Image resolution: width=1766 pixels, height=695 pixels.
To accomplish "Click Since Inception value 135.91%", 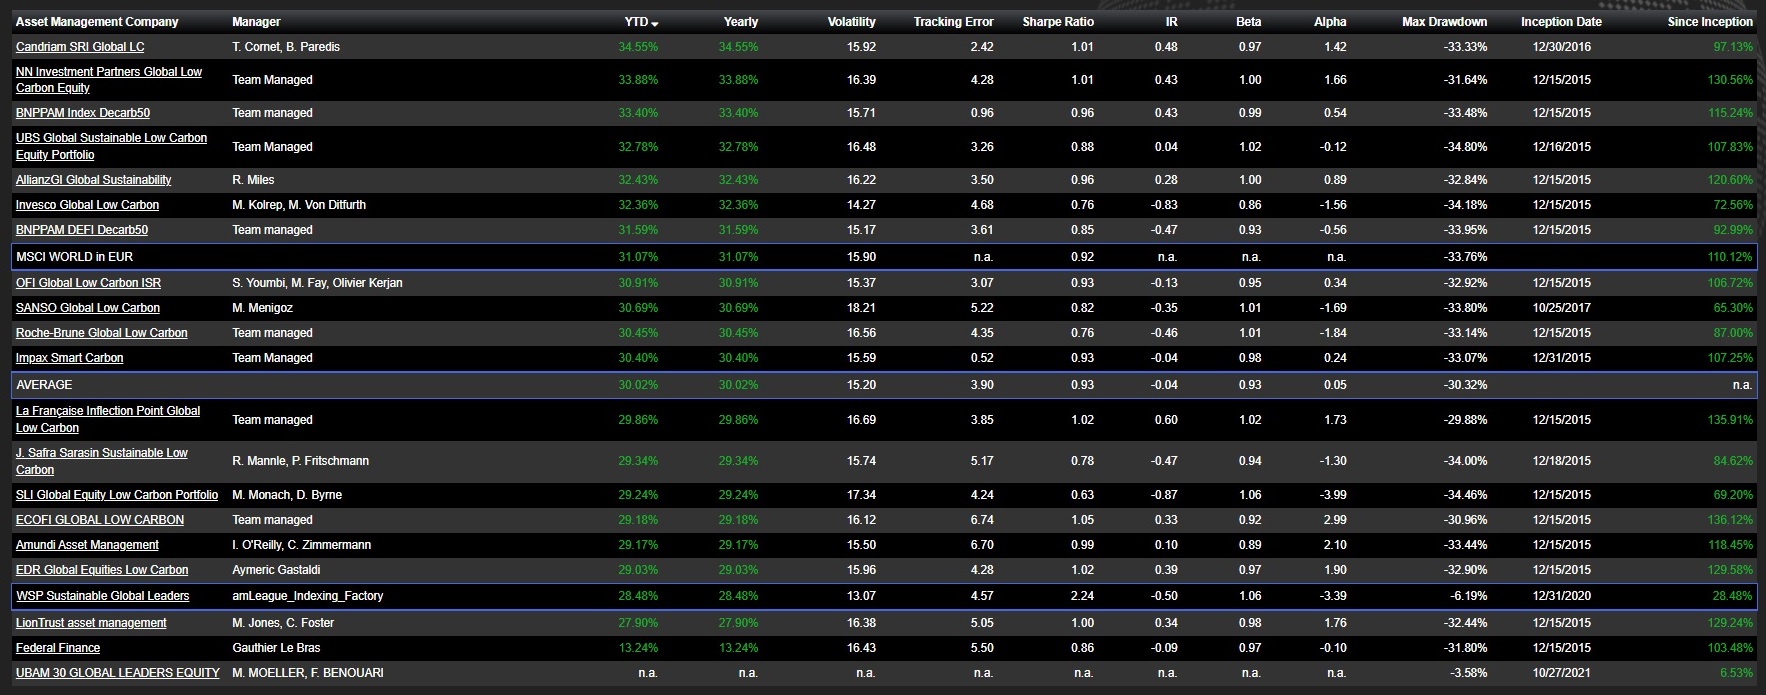I will 1731,420.
